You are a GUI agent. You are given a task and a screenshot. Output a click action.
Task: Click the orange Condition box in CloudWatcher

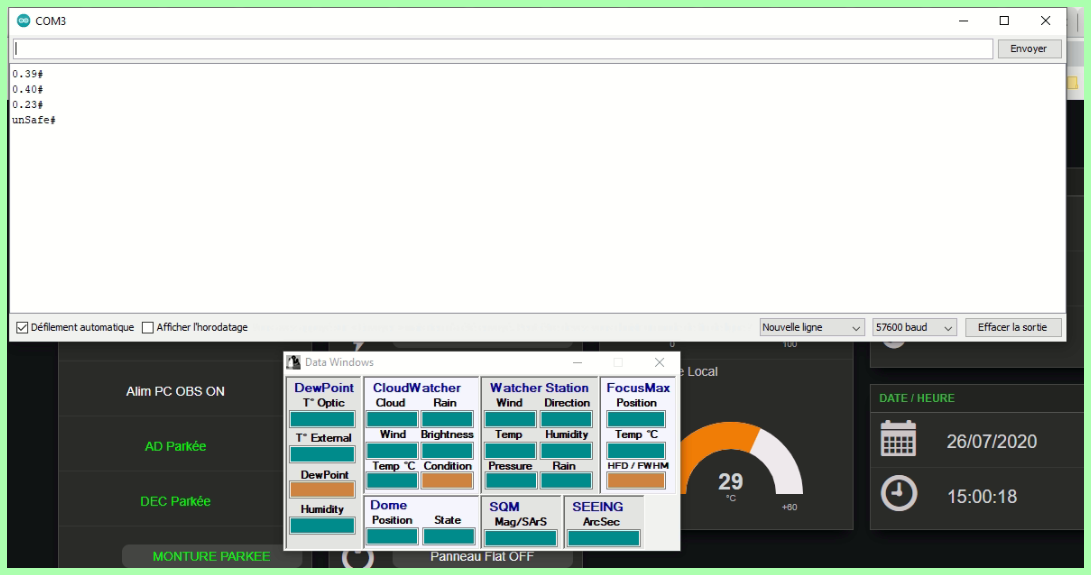tap(447, 480)
